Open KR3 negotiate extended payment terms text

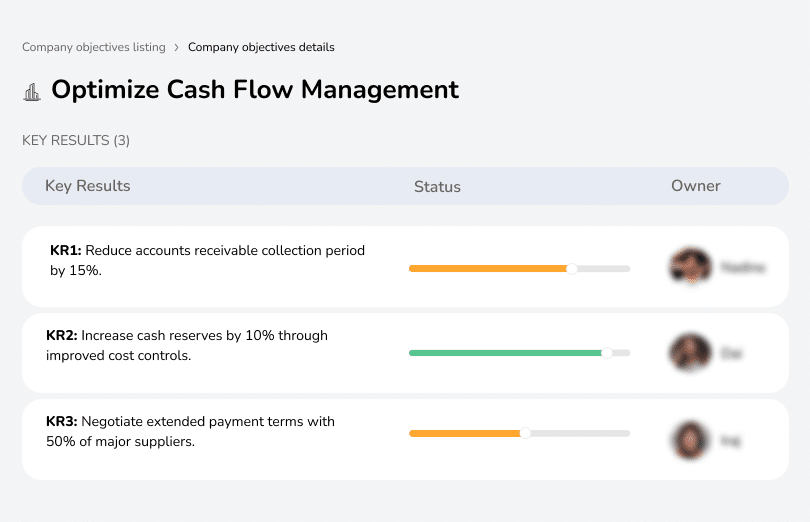point(190,431)
